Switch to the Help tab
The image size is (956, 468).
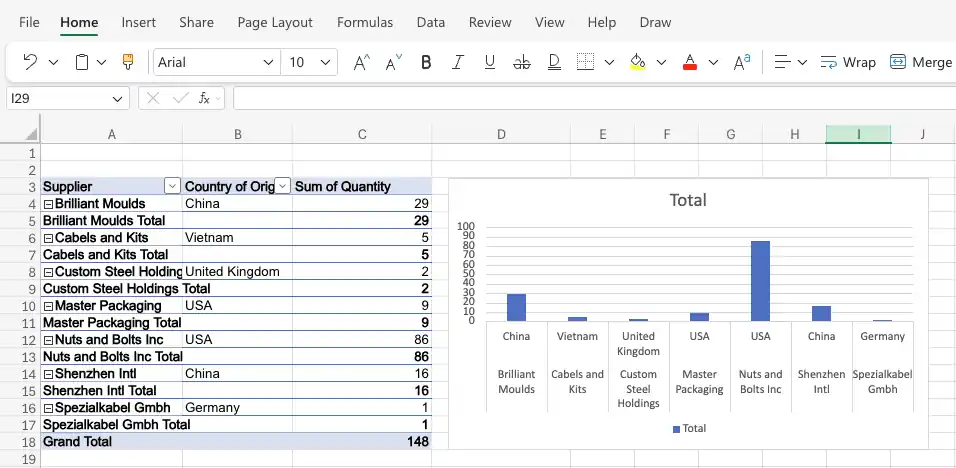602,23
